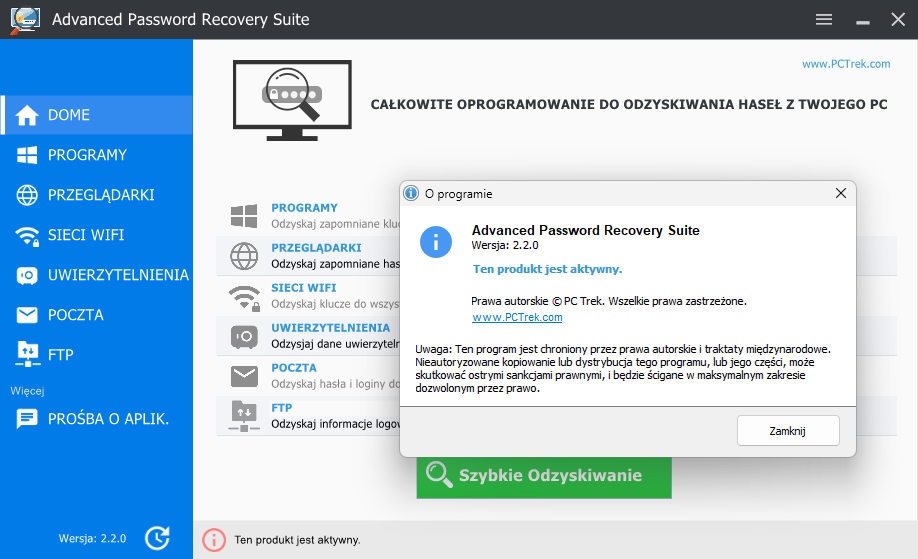
Task: Click the vault credentials sidebar icon
Action: [x=27, y=276]
